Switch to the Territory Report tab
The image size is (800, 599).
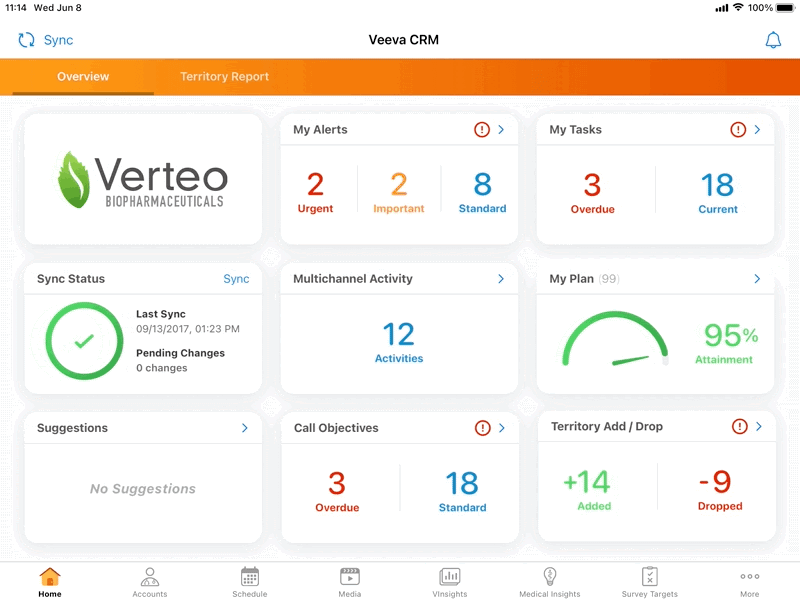224,77
